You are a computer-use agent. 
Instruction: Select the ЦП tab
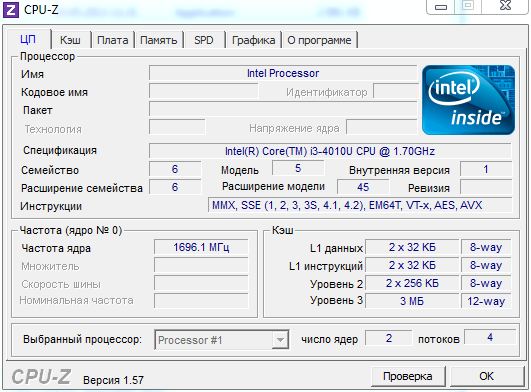(x=28, y=39)
